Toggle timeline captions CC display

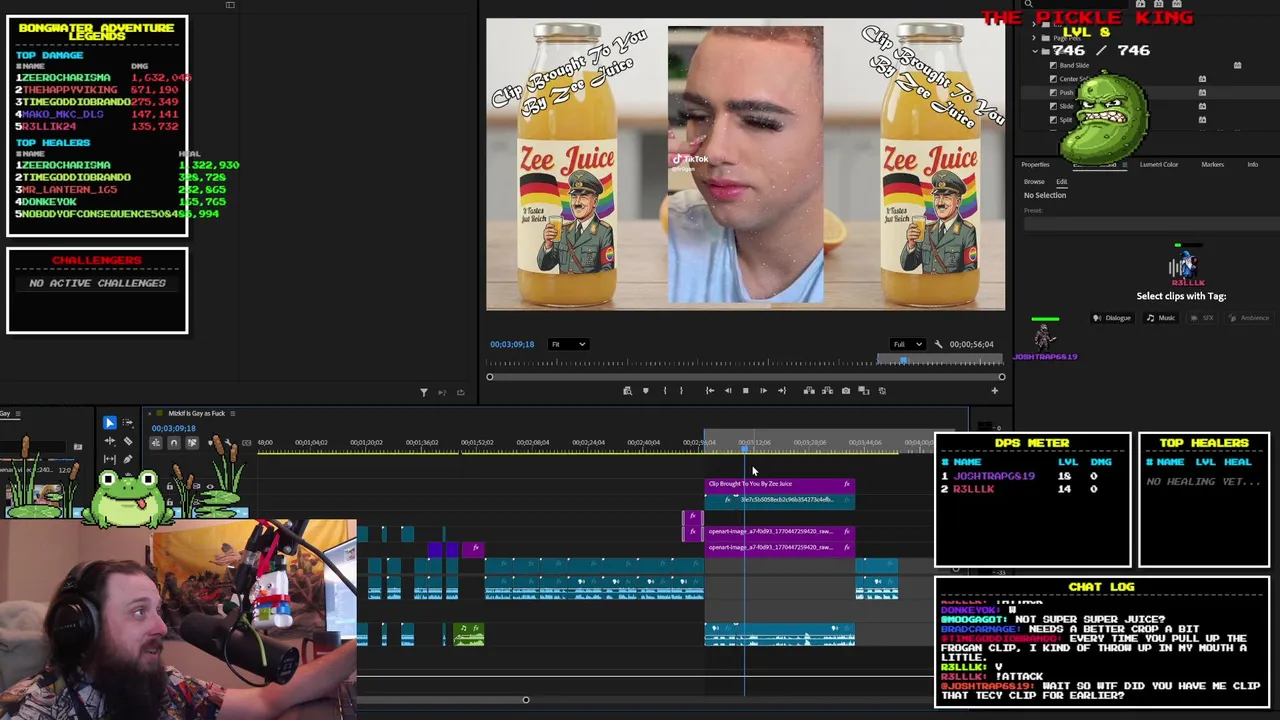pyautogui.click(x=246, y=443)
